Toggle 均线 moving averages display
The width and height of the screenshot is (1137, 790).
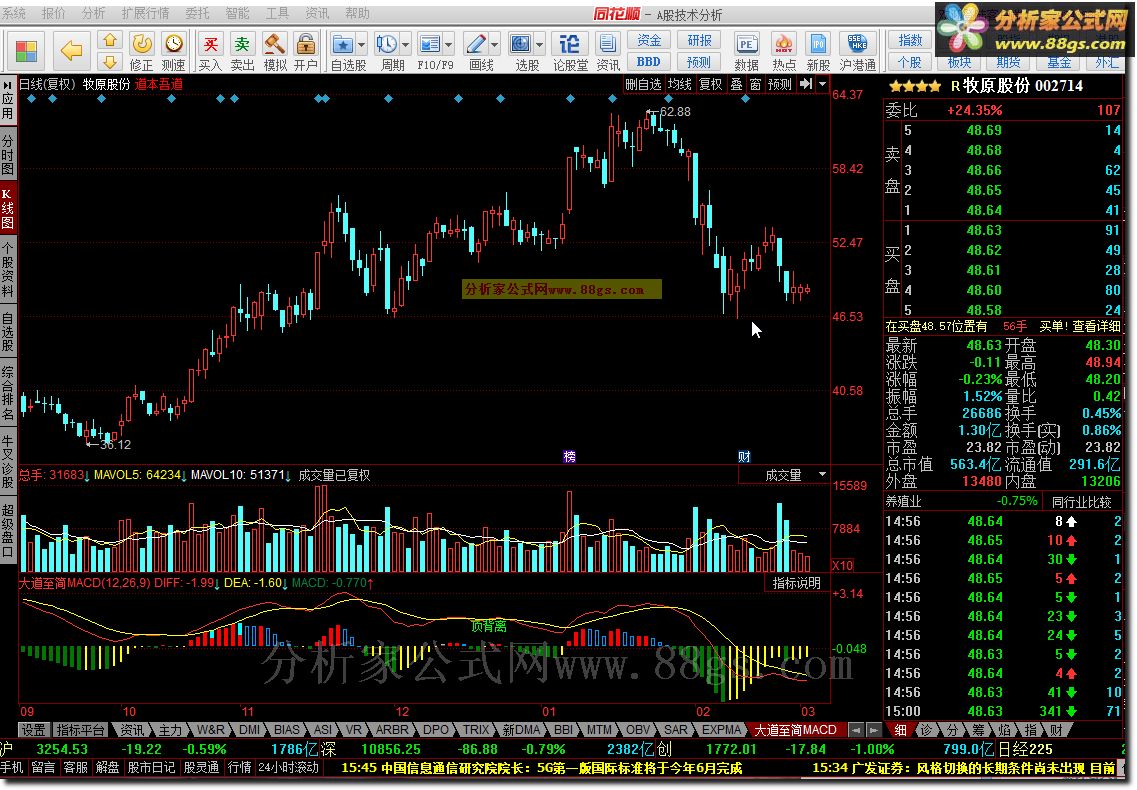tap(679, 84)
